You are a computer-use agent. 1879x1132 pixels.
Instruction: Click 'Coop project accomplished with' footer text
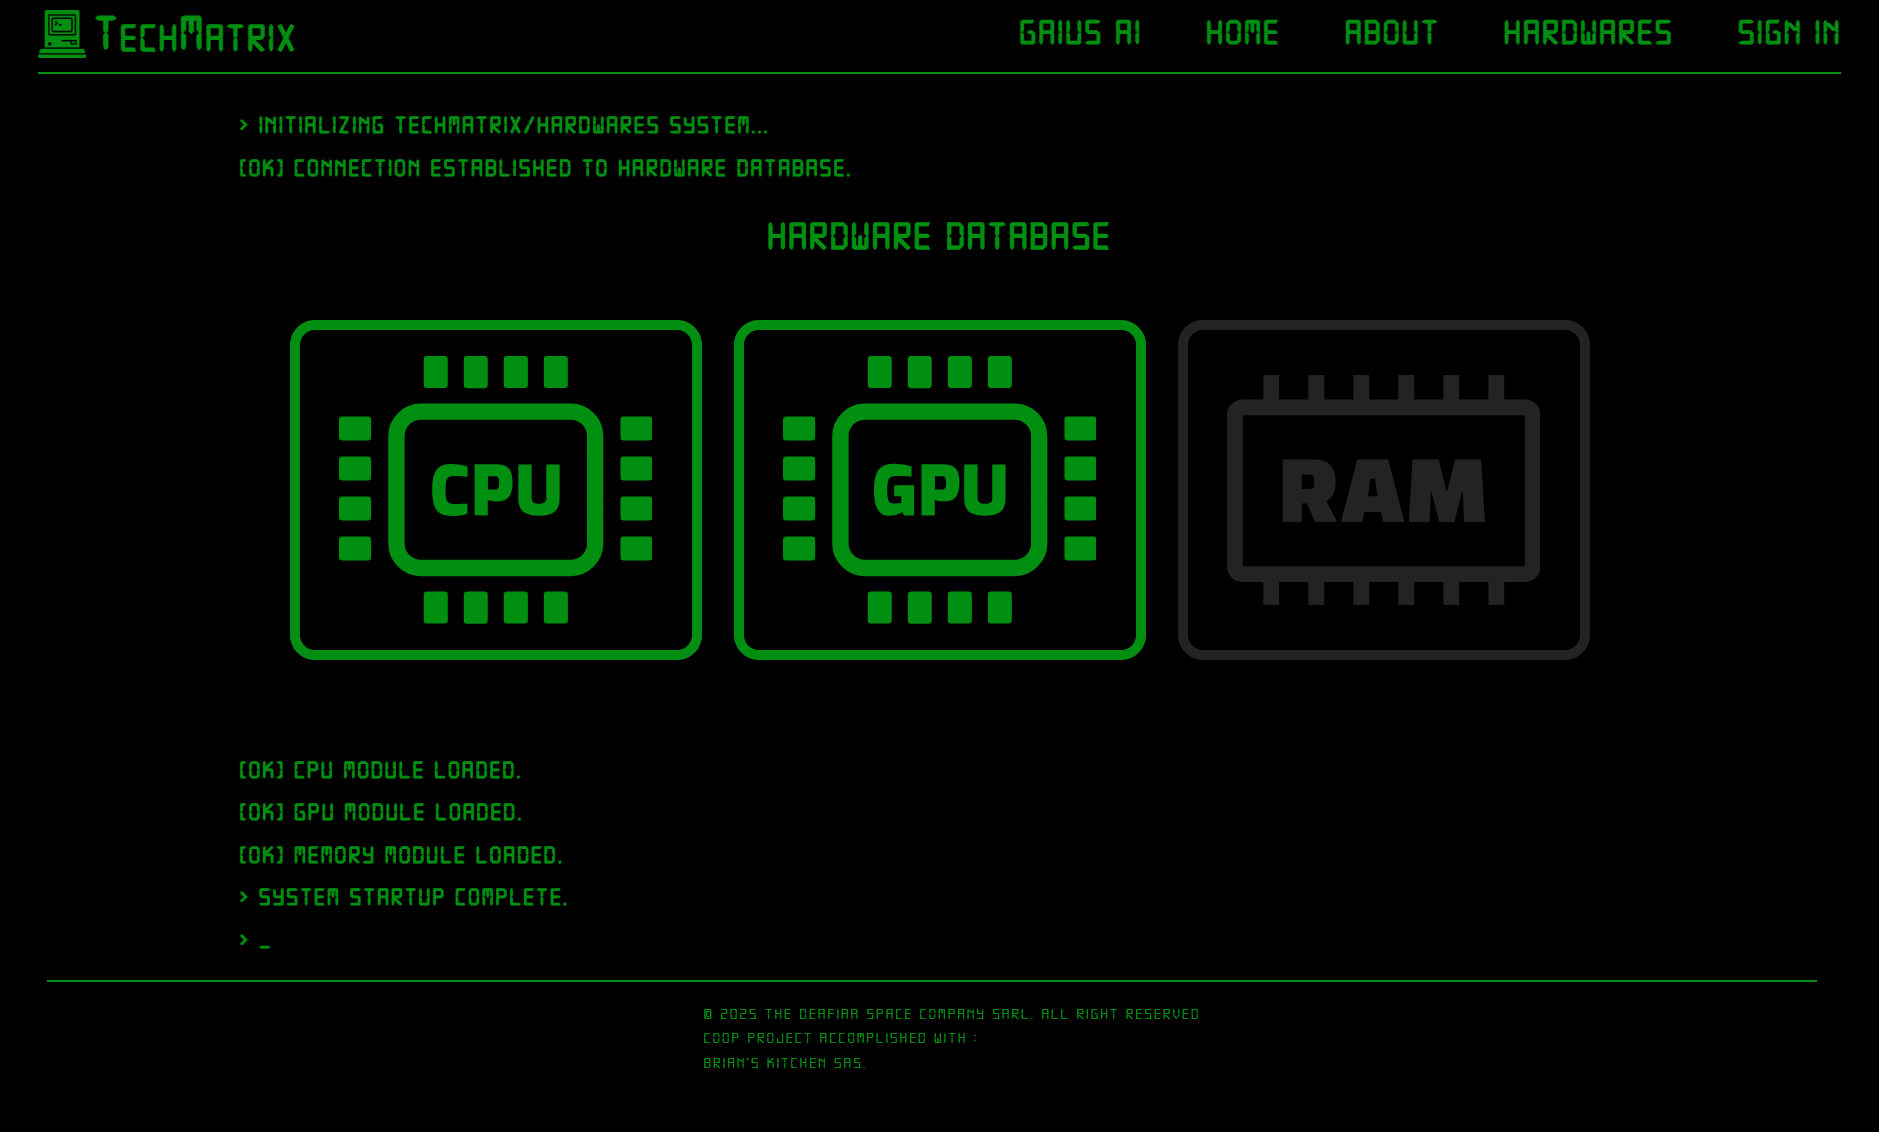coord(840,1038)
